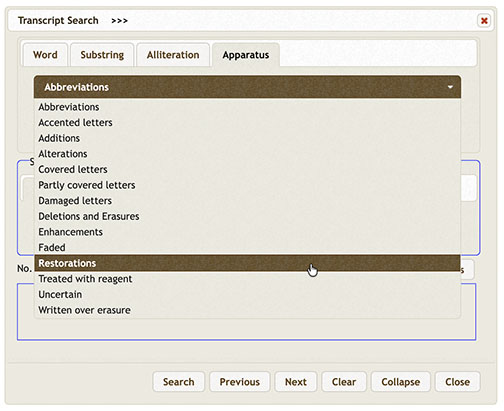504x411 pixels.
Task: Click the dropdown arrow on the Abbreviations selector
Action: pyautogui.click(x=450, y=87)
